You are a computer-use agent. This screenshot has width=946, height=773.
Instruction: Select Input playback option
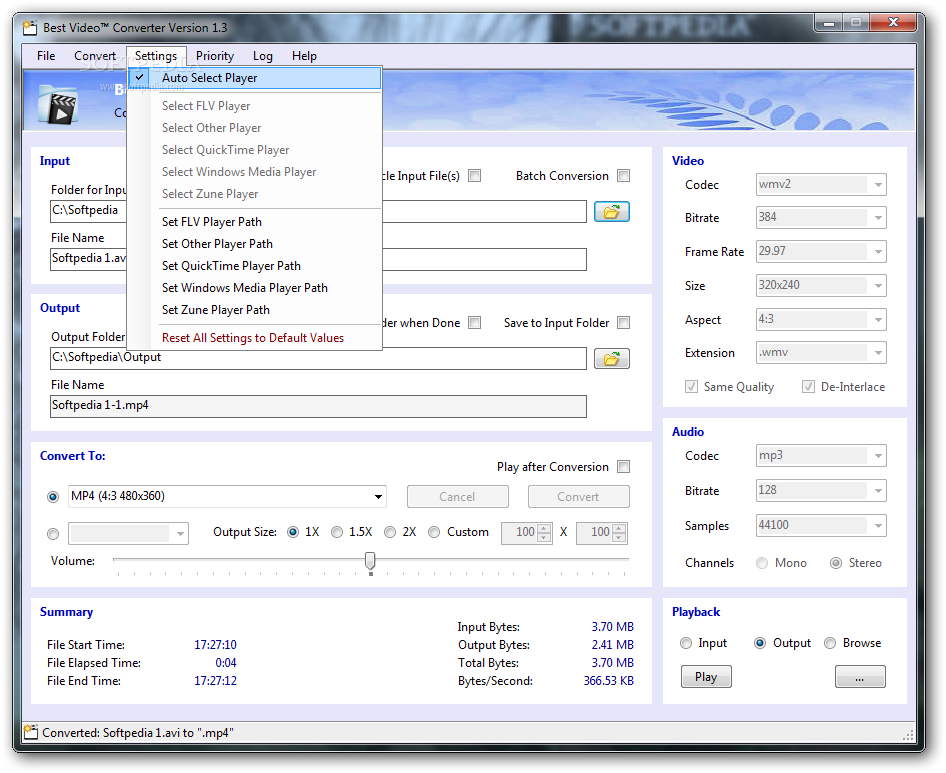pos(685,643)
